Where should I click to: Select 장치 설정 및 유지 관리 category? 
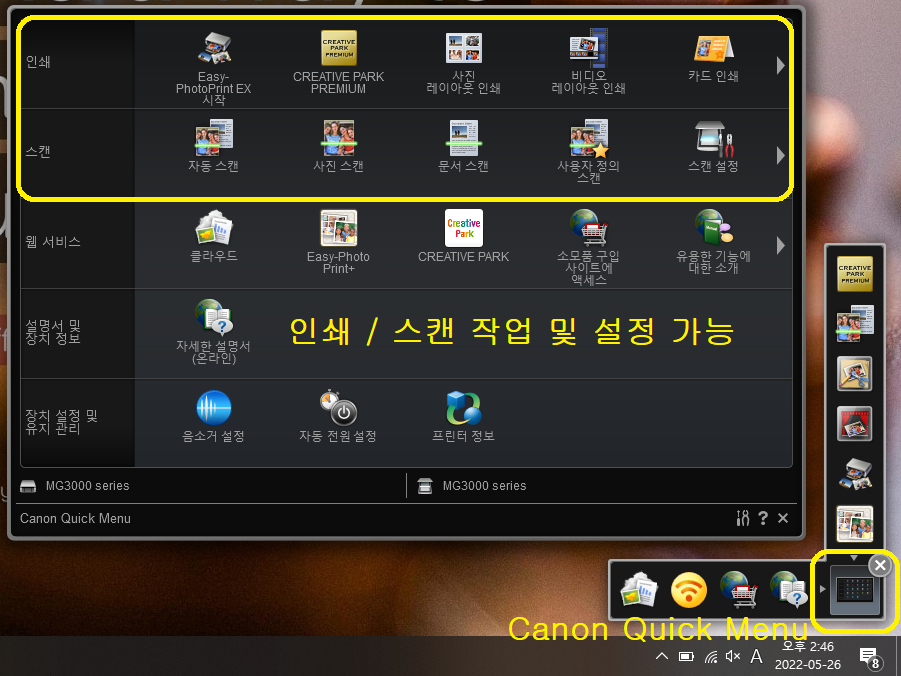pos(61,422)
